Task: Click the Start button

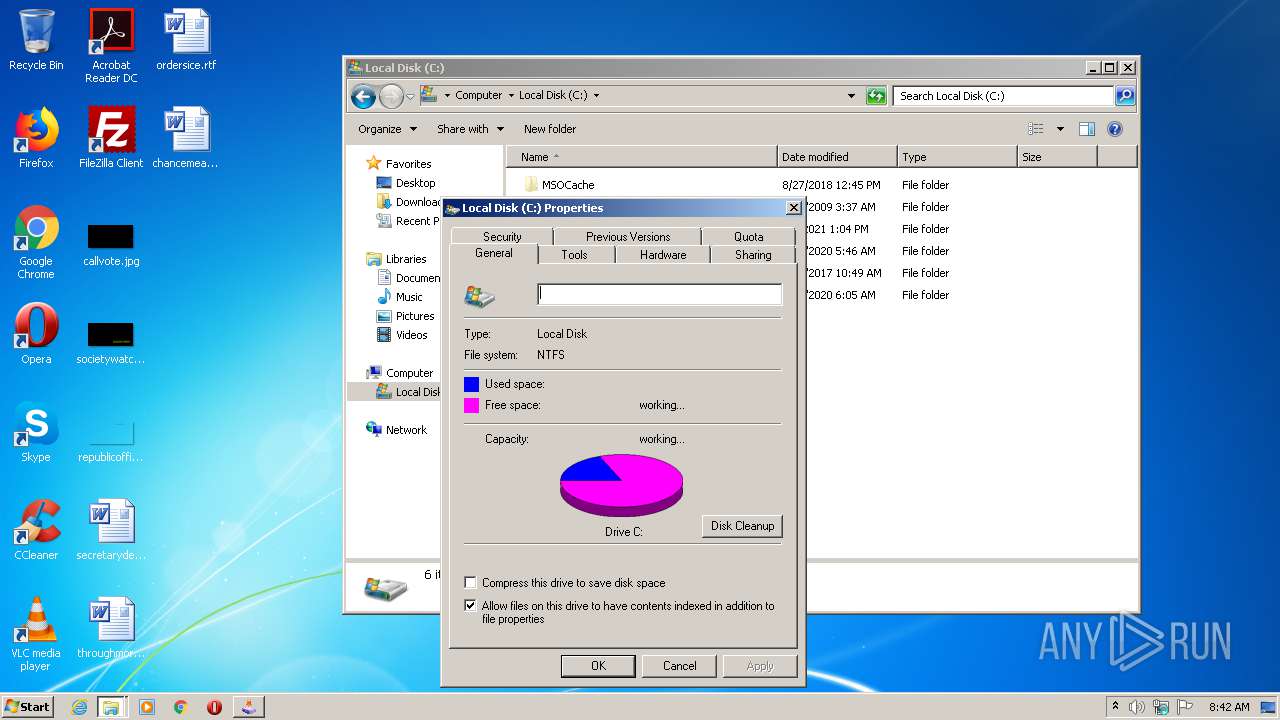Action: click(27, 707)
